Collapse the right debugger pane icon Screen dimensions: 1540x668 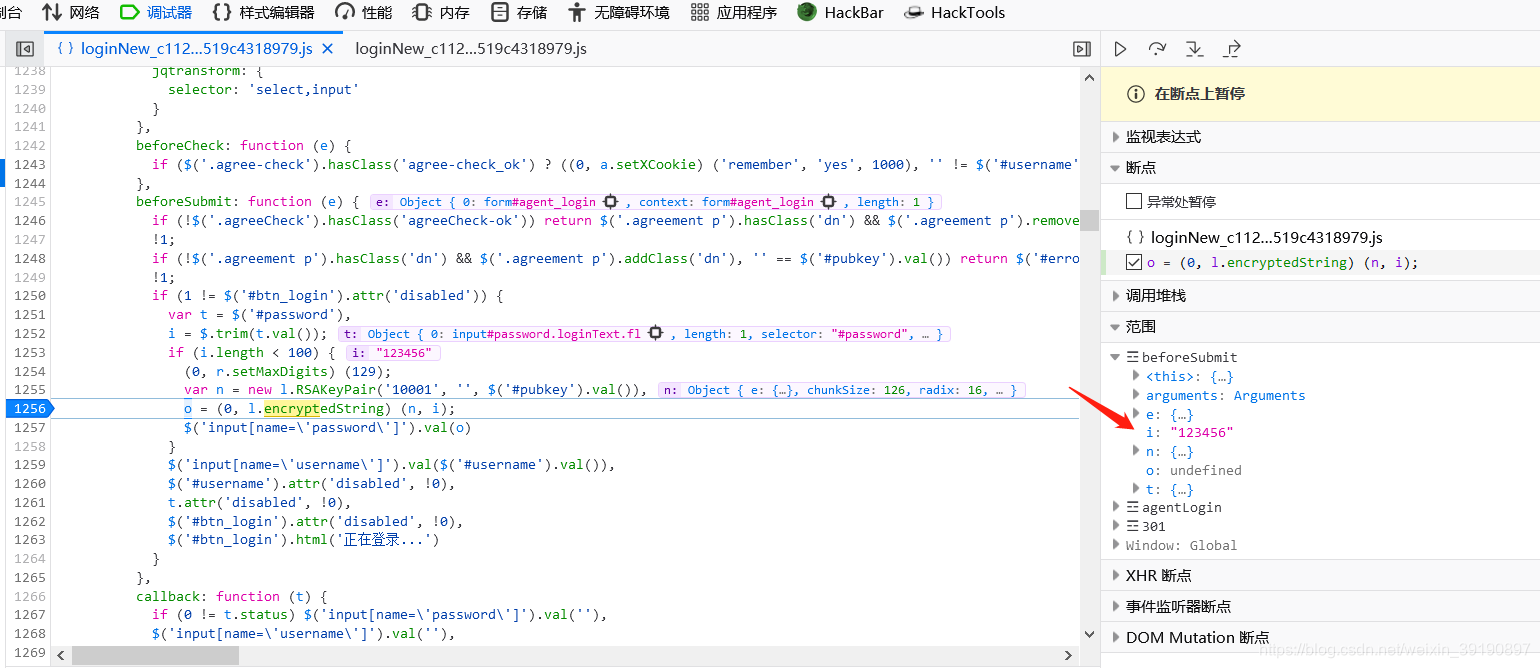(1081, 48)
